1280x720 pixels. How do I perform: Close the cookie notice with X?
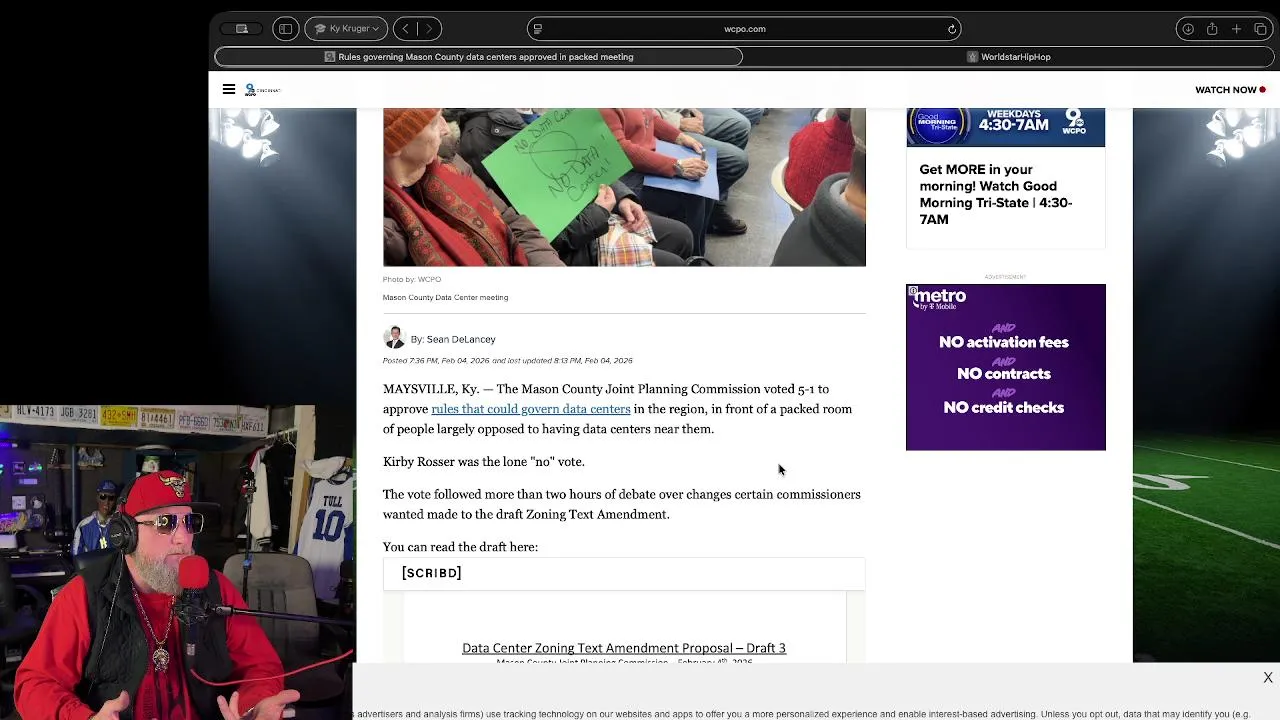click(1268, 678)
